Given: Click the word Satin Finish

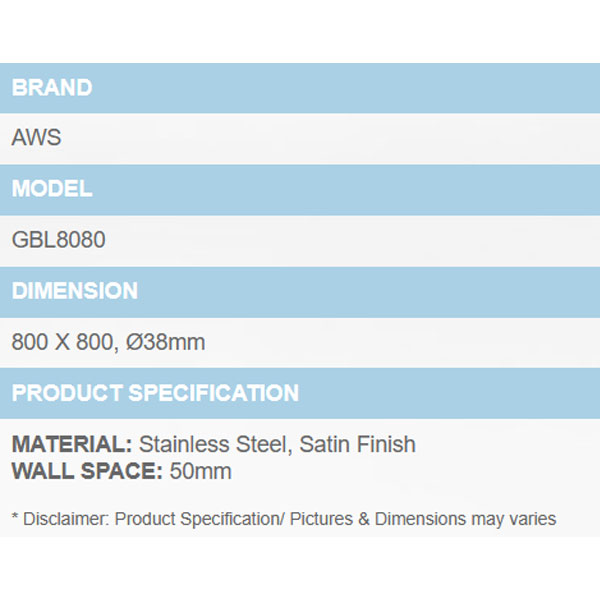Looking at the screenshot, I should click(x=357, y=444).
